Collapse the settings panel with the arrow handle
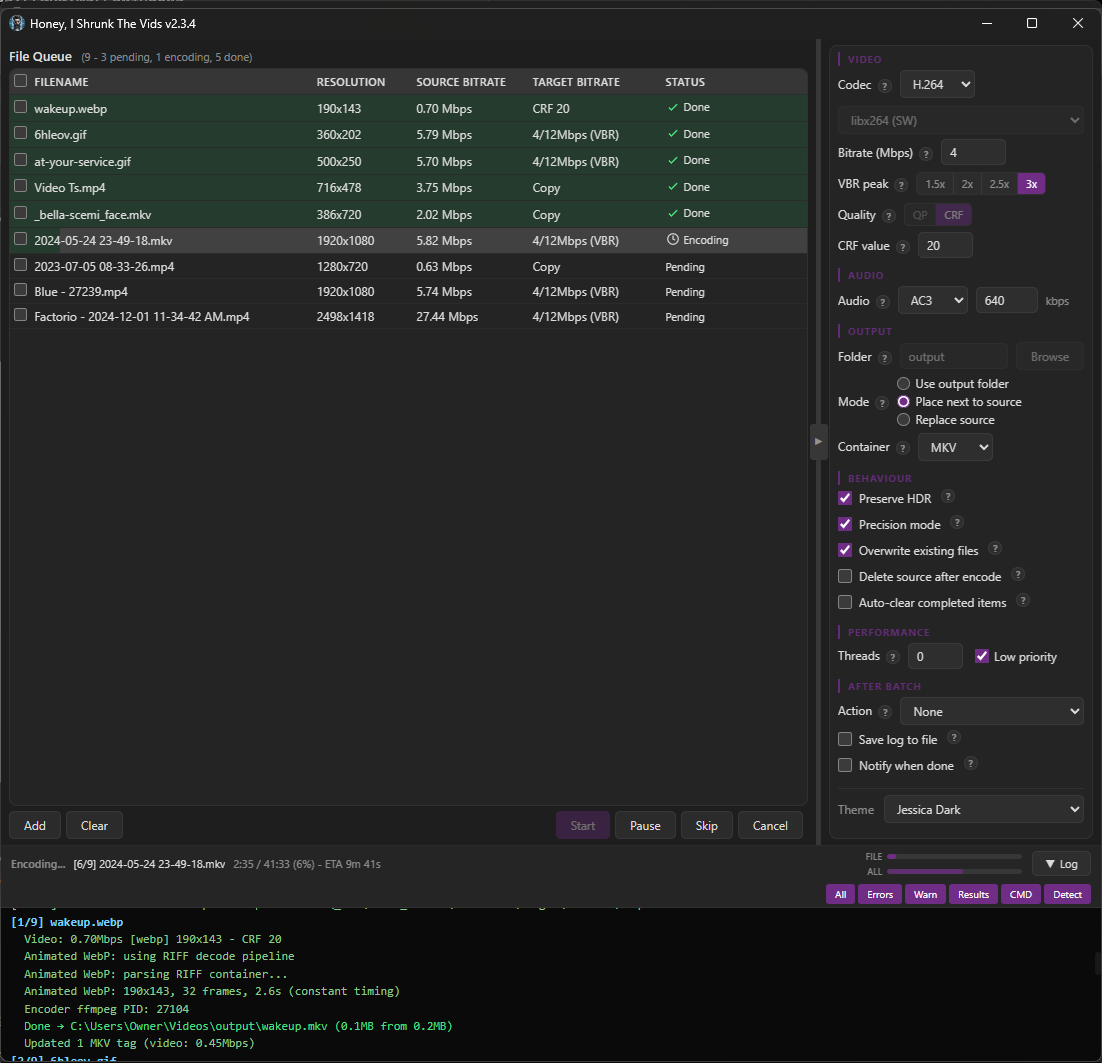Image resolution: width=1102 pixels, height=1063 pixels. (x=818, y=441)
